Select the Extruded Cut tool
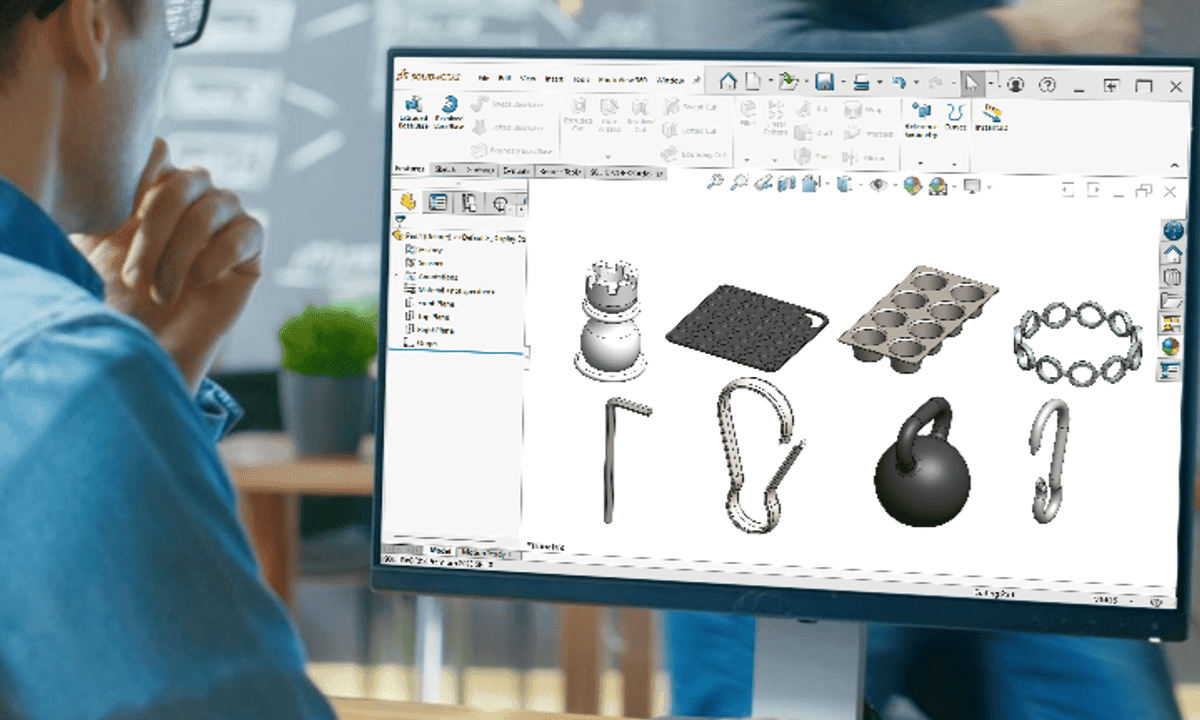This screenshot has height=720, width=1200. pos(580,110)
